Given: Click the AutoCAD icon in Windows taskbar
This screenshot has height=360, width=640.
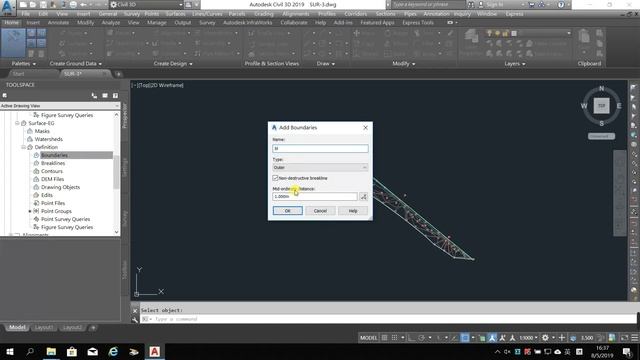Looking at the screenshot, I should point(154,351).
